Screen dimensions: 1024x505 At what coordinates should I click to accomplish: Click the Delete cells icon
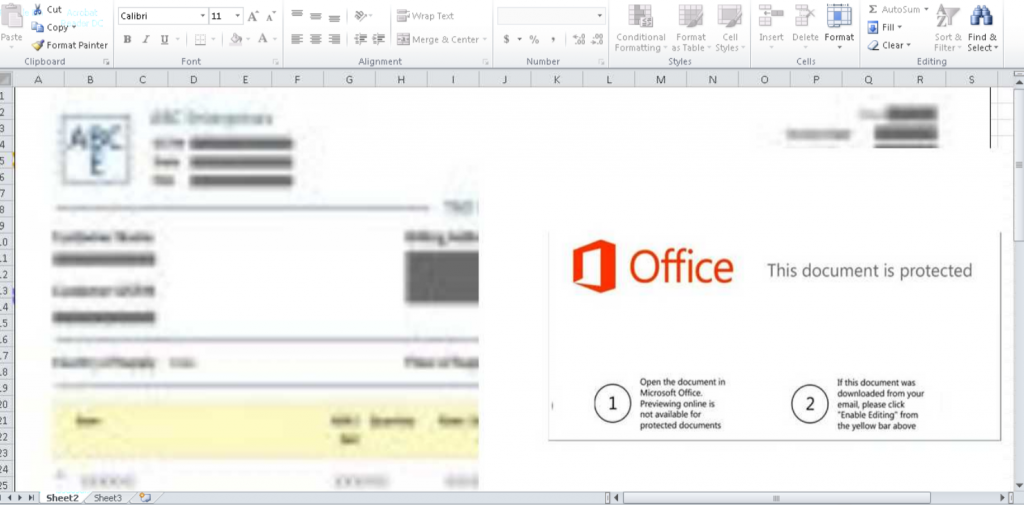(805, 16)
